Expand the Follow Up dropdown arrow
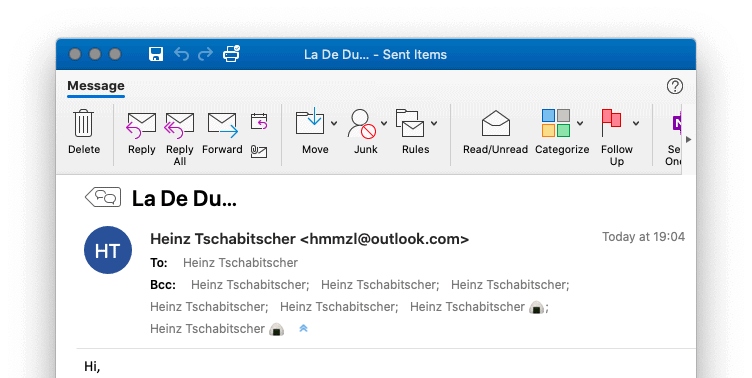Viewport: 752px width, 378px height. tap(636, 123)
